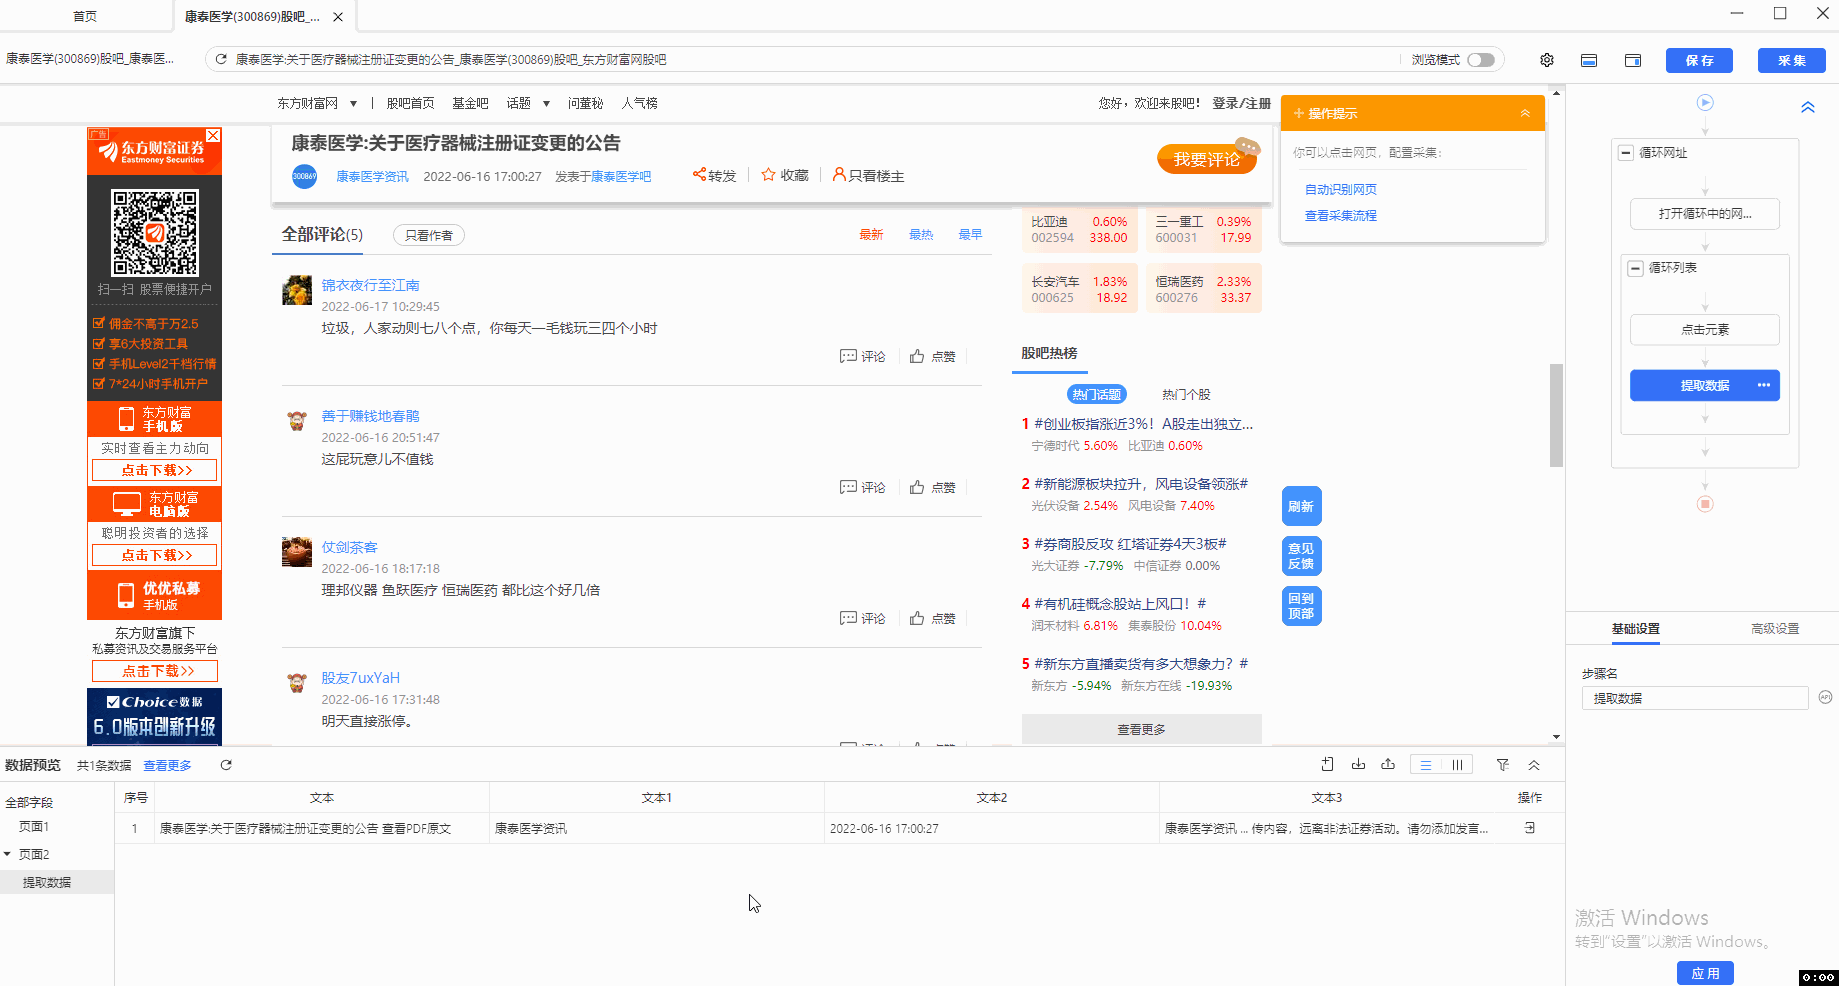The image size is (1839, 986).
Task: Click the run workflow play icon
Action: point(1705,103)
